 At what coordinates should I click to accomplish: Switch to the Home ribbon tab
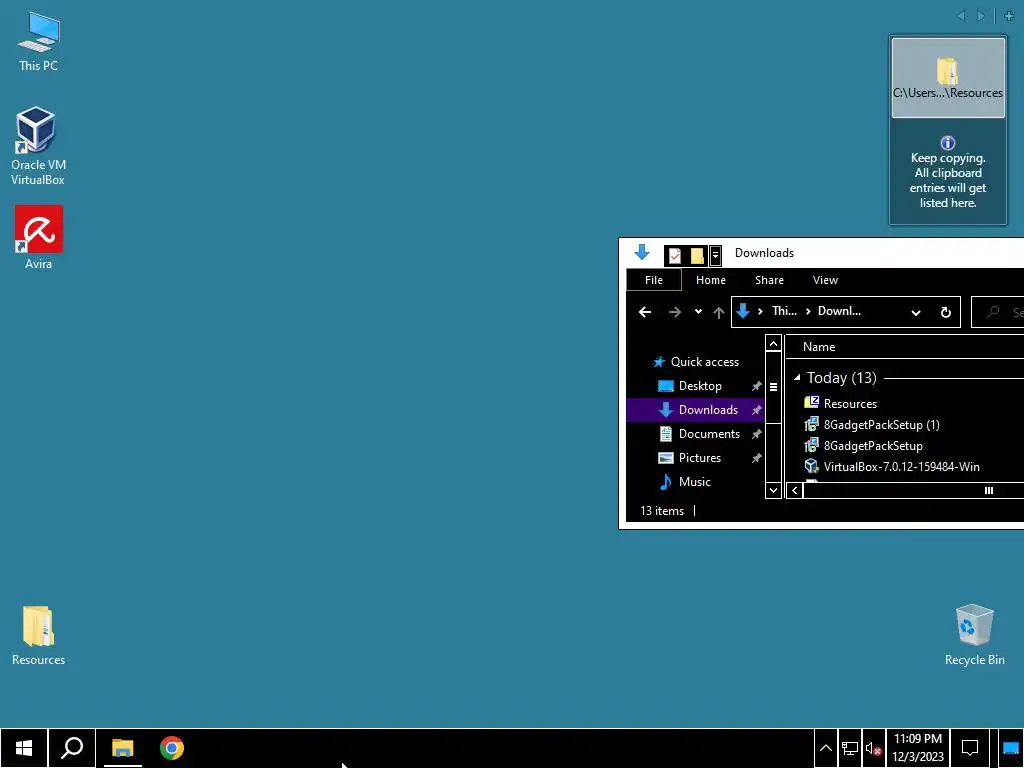[711, 280]
